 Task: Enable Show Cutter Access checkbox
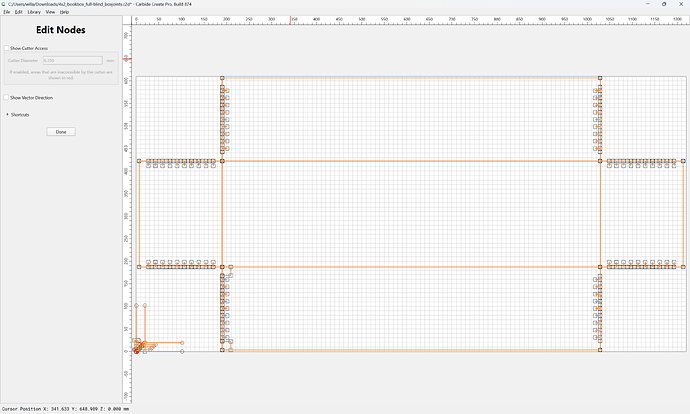6,48
